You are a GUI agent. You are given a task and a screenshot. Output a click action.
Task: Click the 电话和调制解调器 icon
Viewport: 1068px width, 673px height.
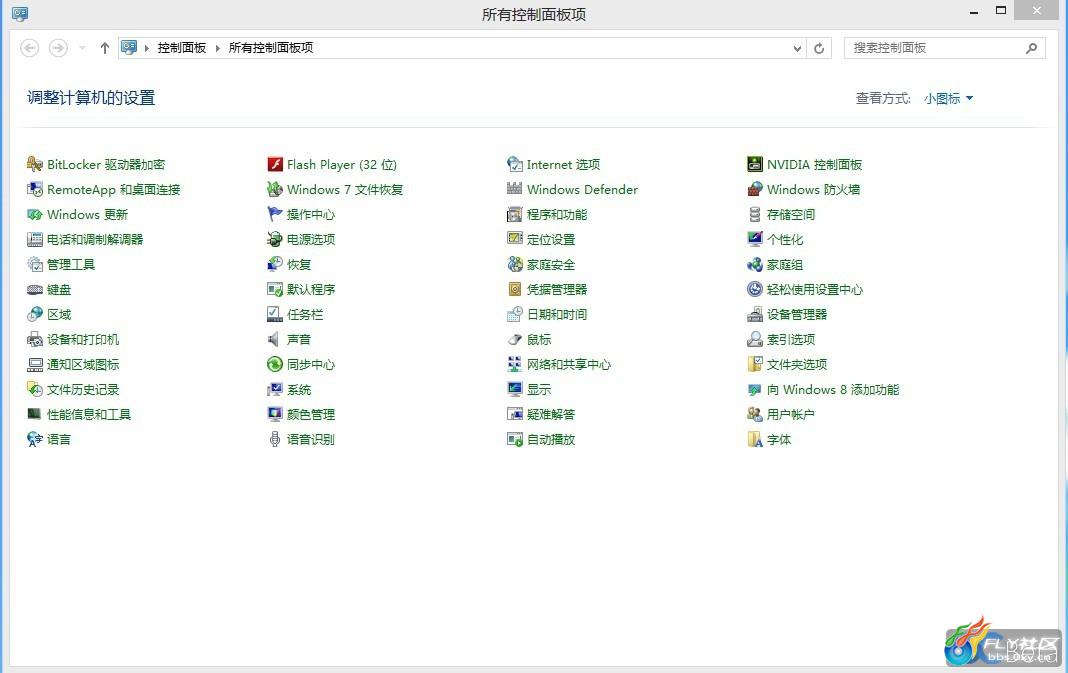35,239
